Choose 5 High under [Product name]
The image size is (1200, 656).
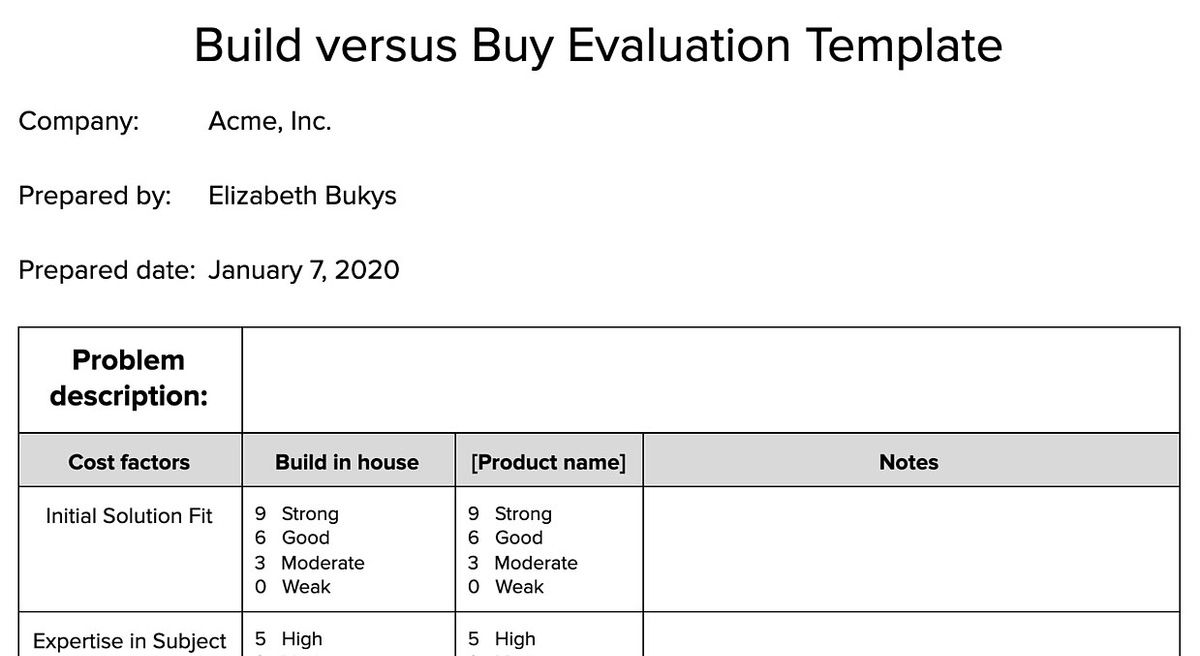pyautogui.click(x=502, y=639)
